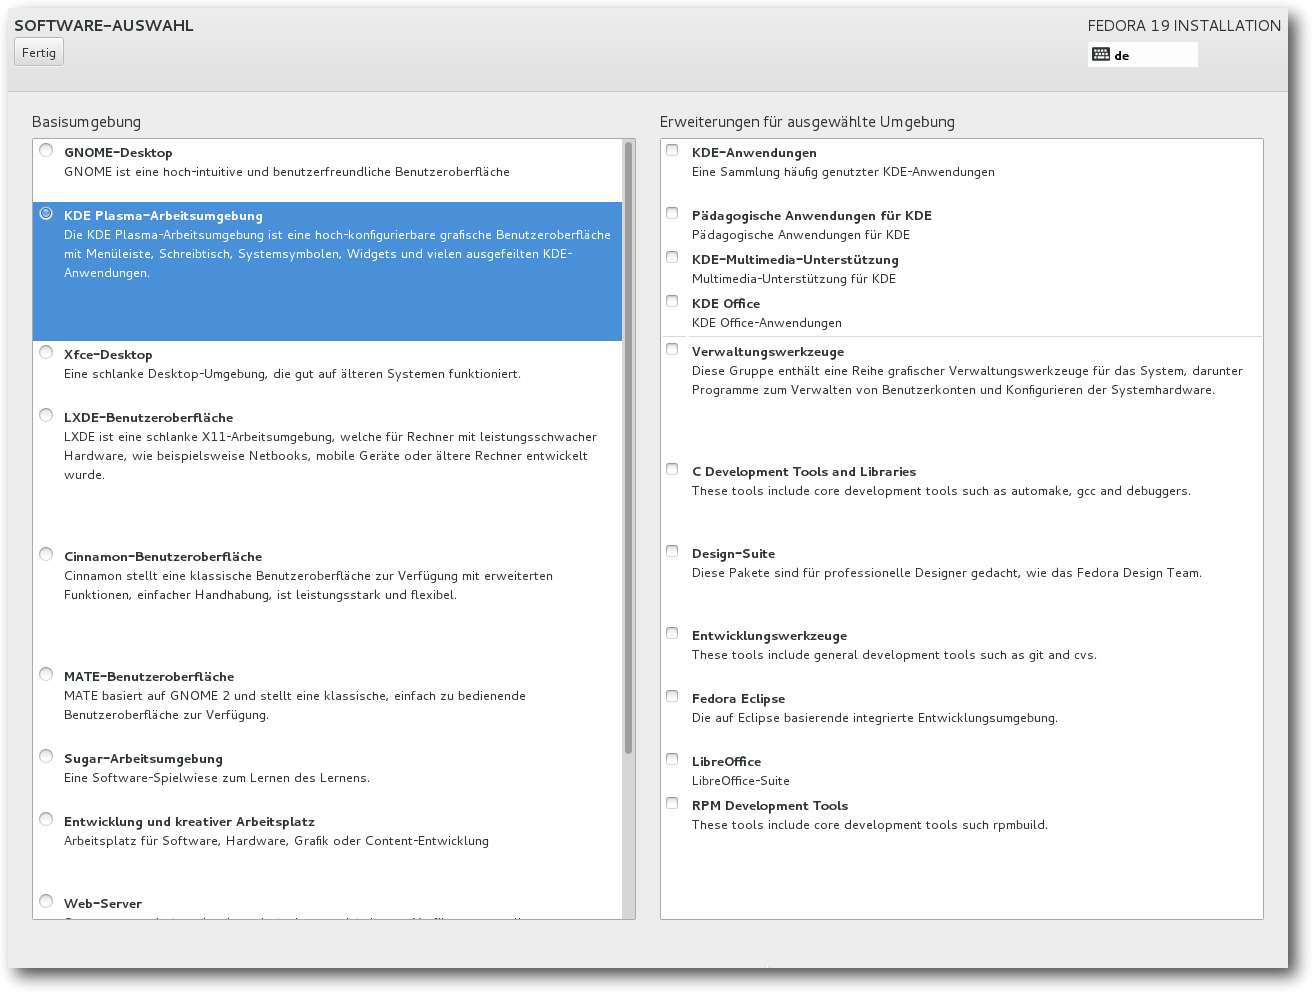Image resolution: width=1312 pixels, height=992 pixels.
Task: Select the Xfce-Desktop environment option
Action: [46, 353]
